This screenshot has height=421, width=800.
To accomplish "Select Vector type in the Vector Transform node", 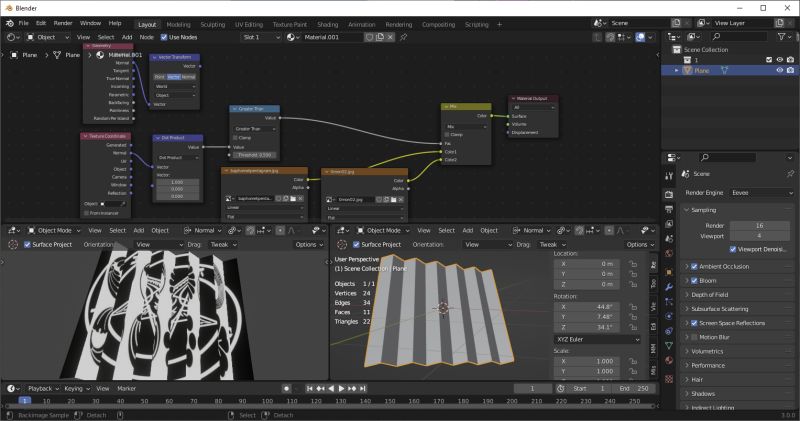I will click(174, 77).
